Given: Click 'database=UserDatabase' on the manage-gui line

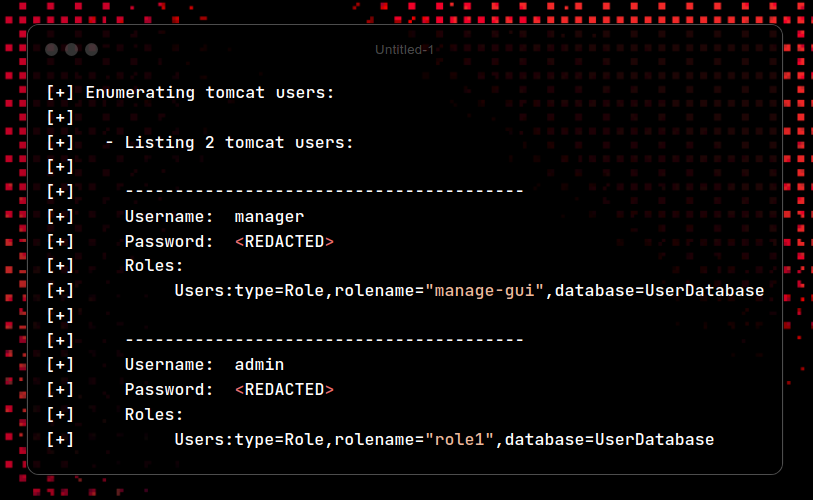Looking at the screenshot, I should click(660, 291).
